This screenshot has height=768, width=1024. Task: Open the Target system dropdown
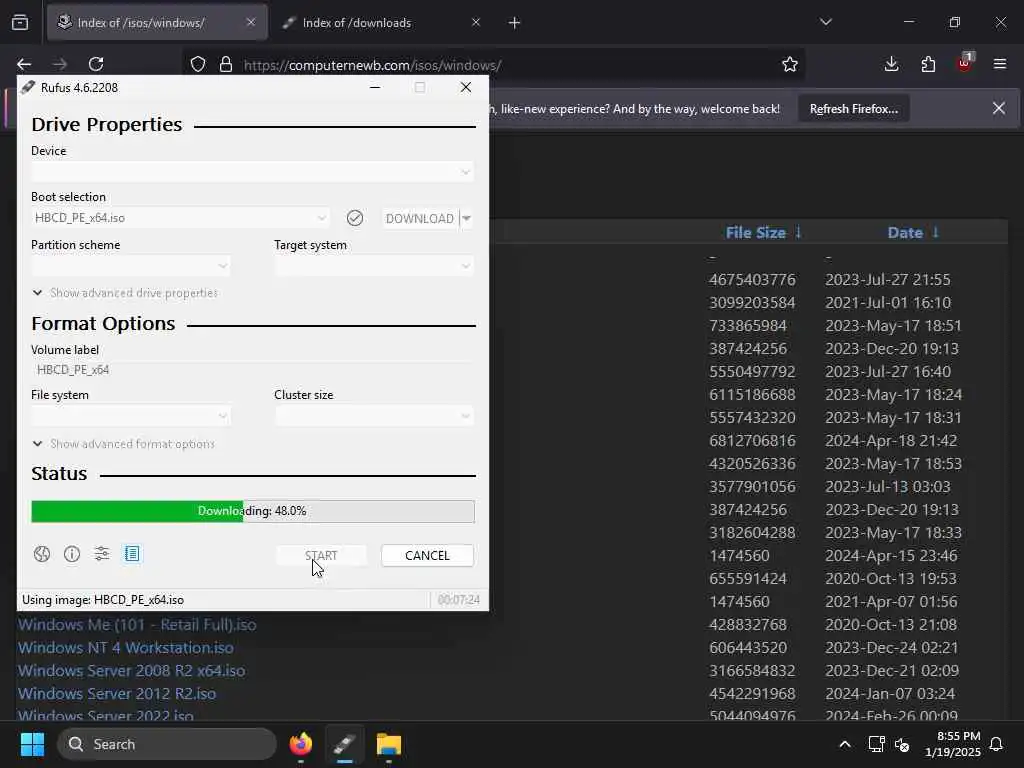pos(374,266)
